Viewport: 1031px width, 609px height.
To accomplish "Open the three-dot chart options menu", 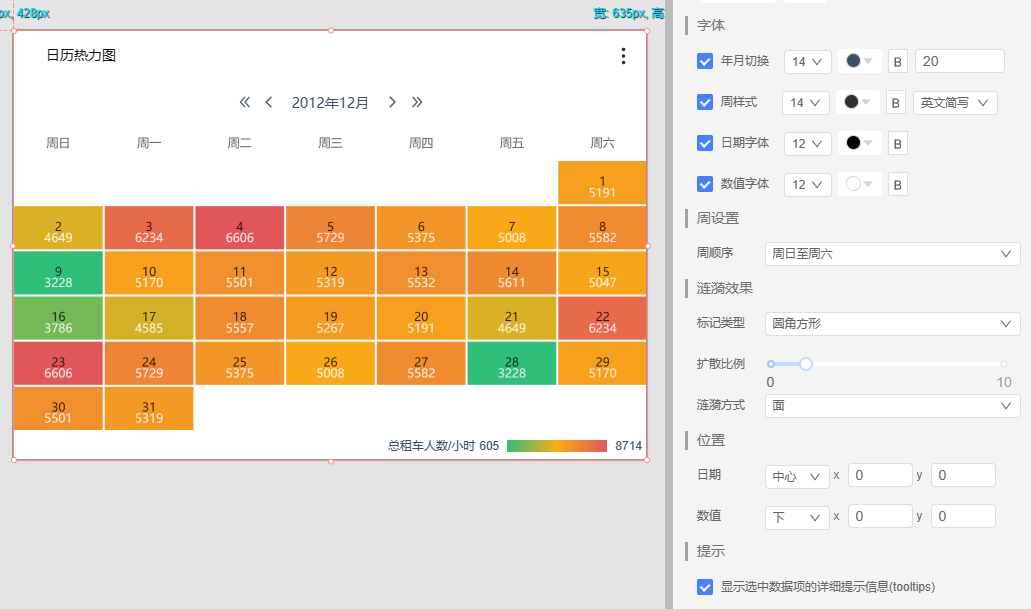I will [x=623, y=56].
